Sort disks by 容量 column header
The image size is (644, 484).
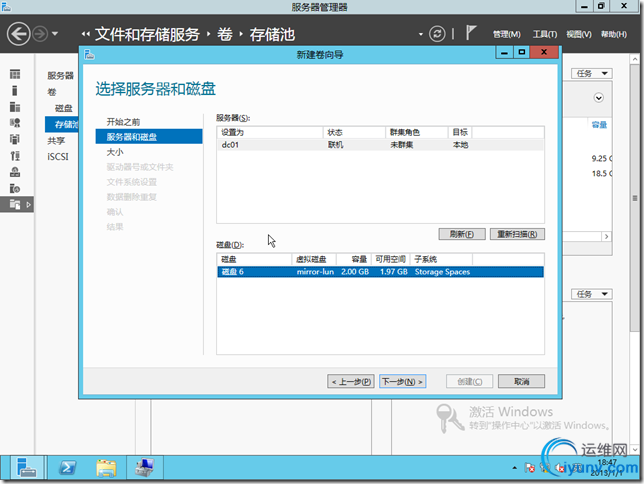point(354,259)
